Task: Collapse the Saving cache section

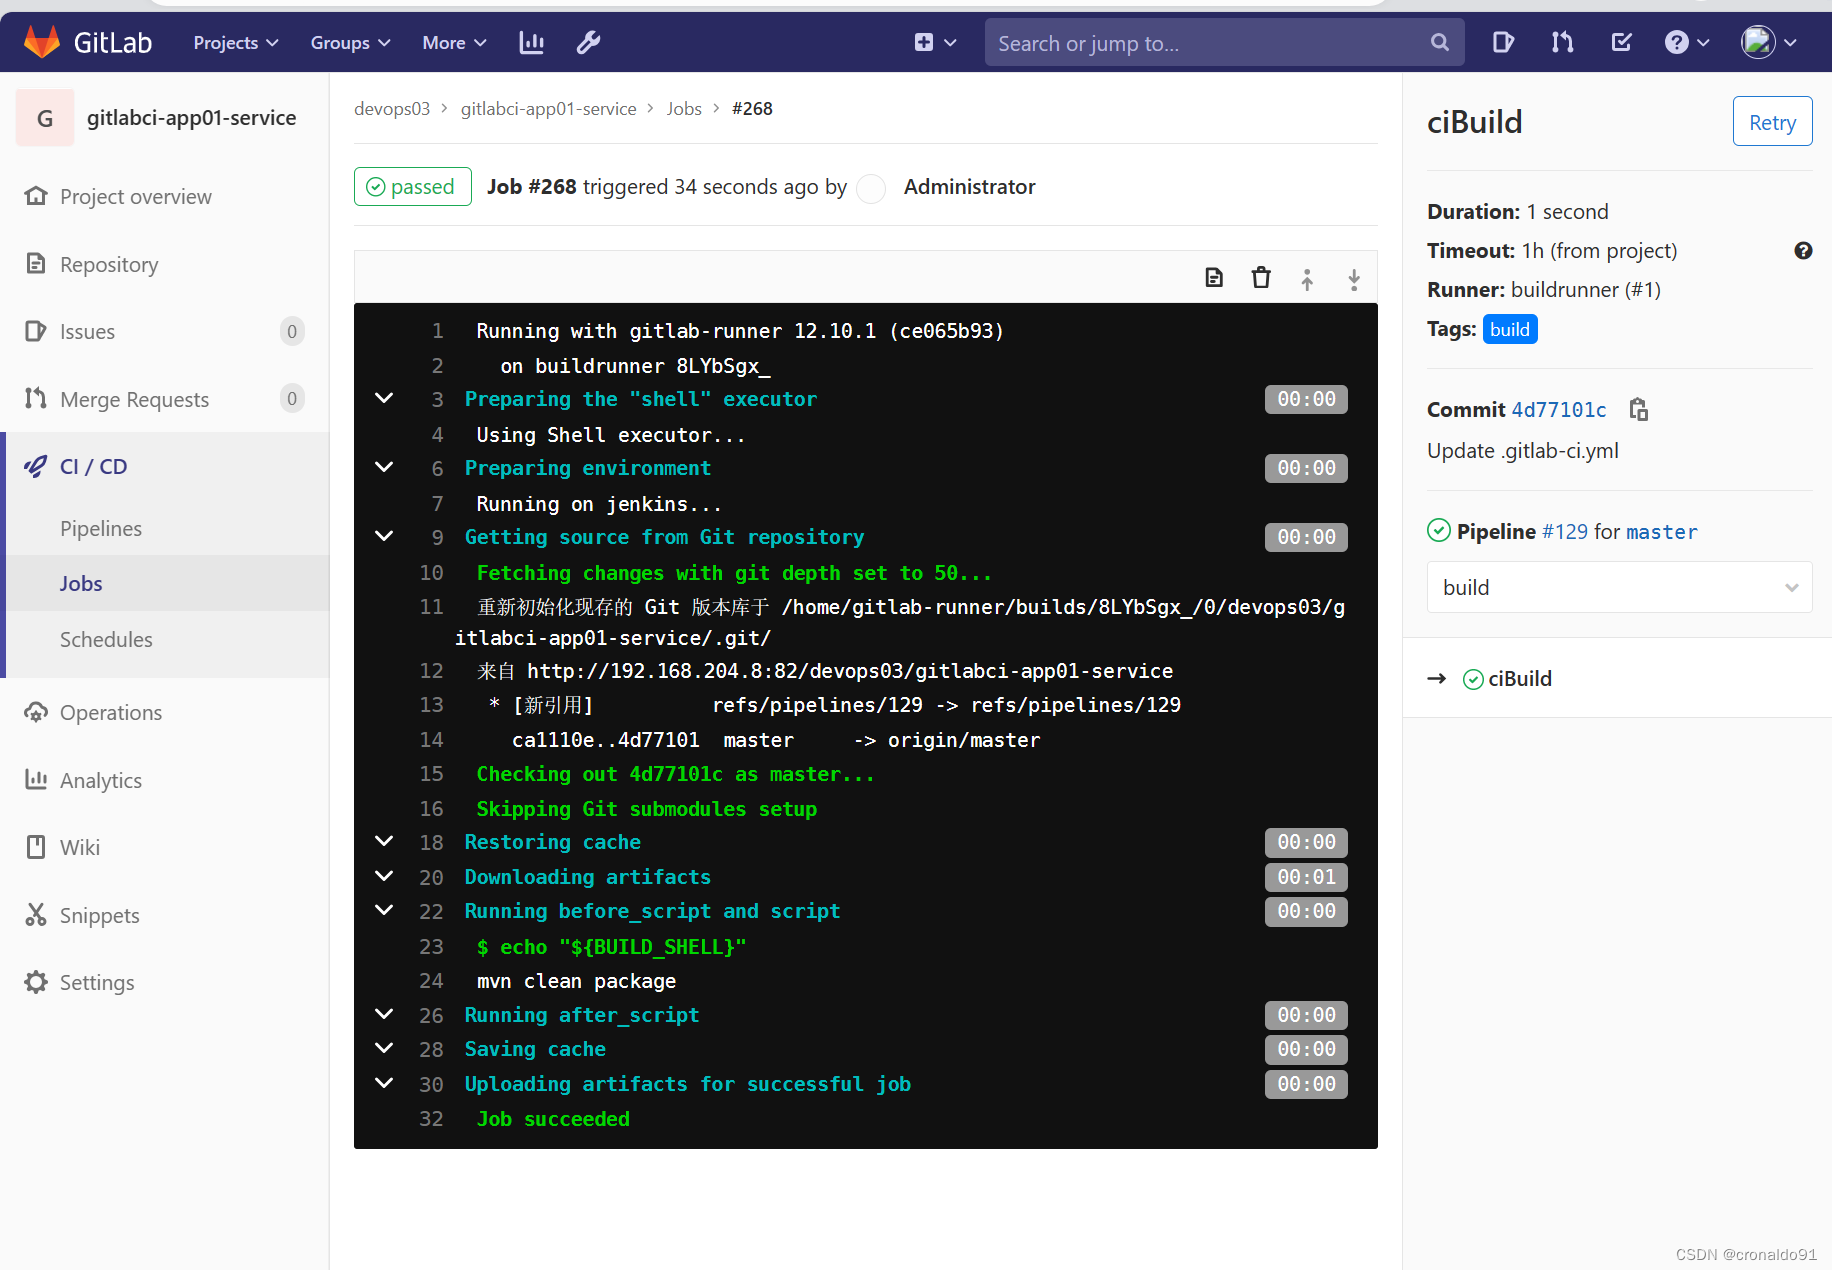Action: 384,1048
